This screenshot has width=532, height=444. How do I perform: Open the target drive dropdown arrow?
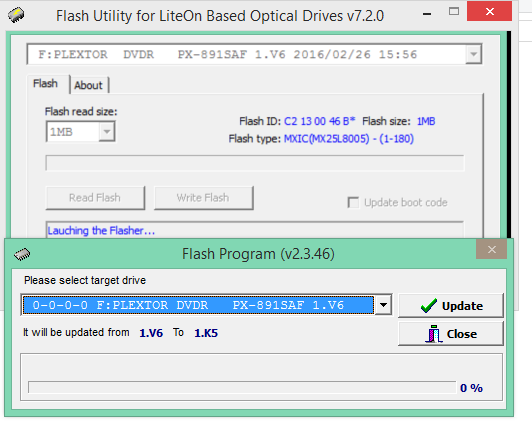383,305
